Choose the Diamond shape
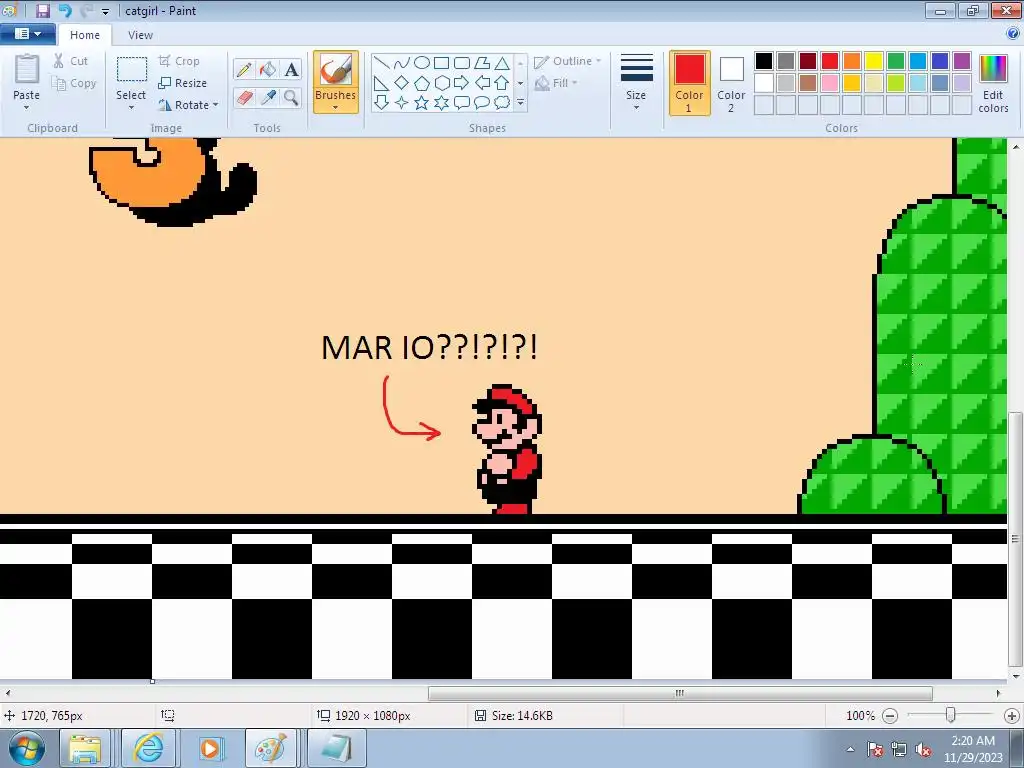Viewport: 1024px width, 768px height. click(x=402, y=83)
